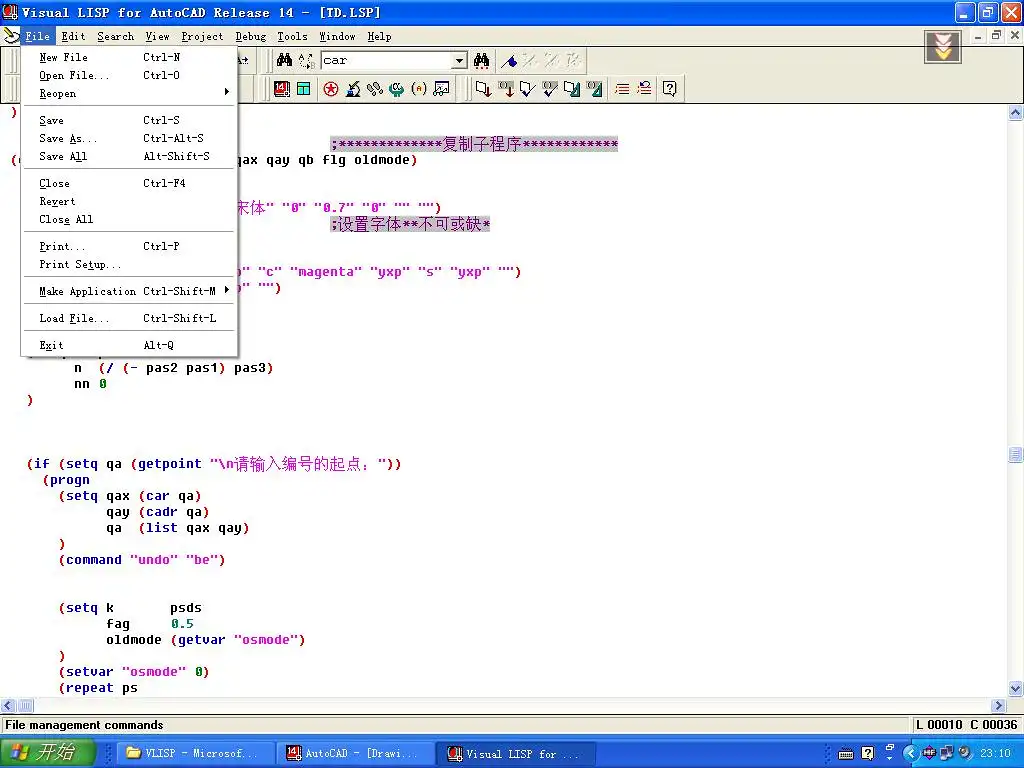Click the Uncomment block icon
1024x768 pixels.
(x=644, y=89)
